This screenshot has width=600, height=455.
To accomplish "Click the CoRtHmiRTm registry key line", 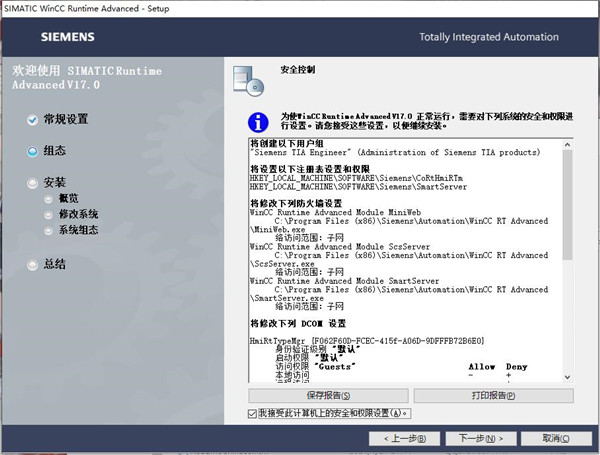I will point(356,178).
